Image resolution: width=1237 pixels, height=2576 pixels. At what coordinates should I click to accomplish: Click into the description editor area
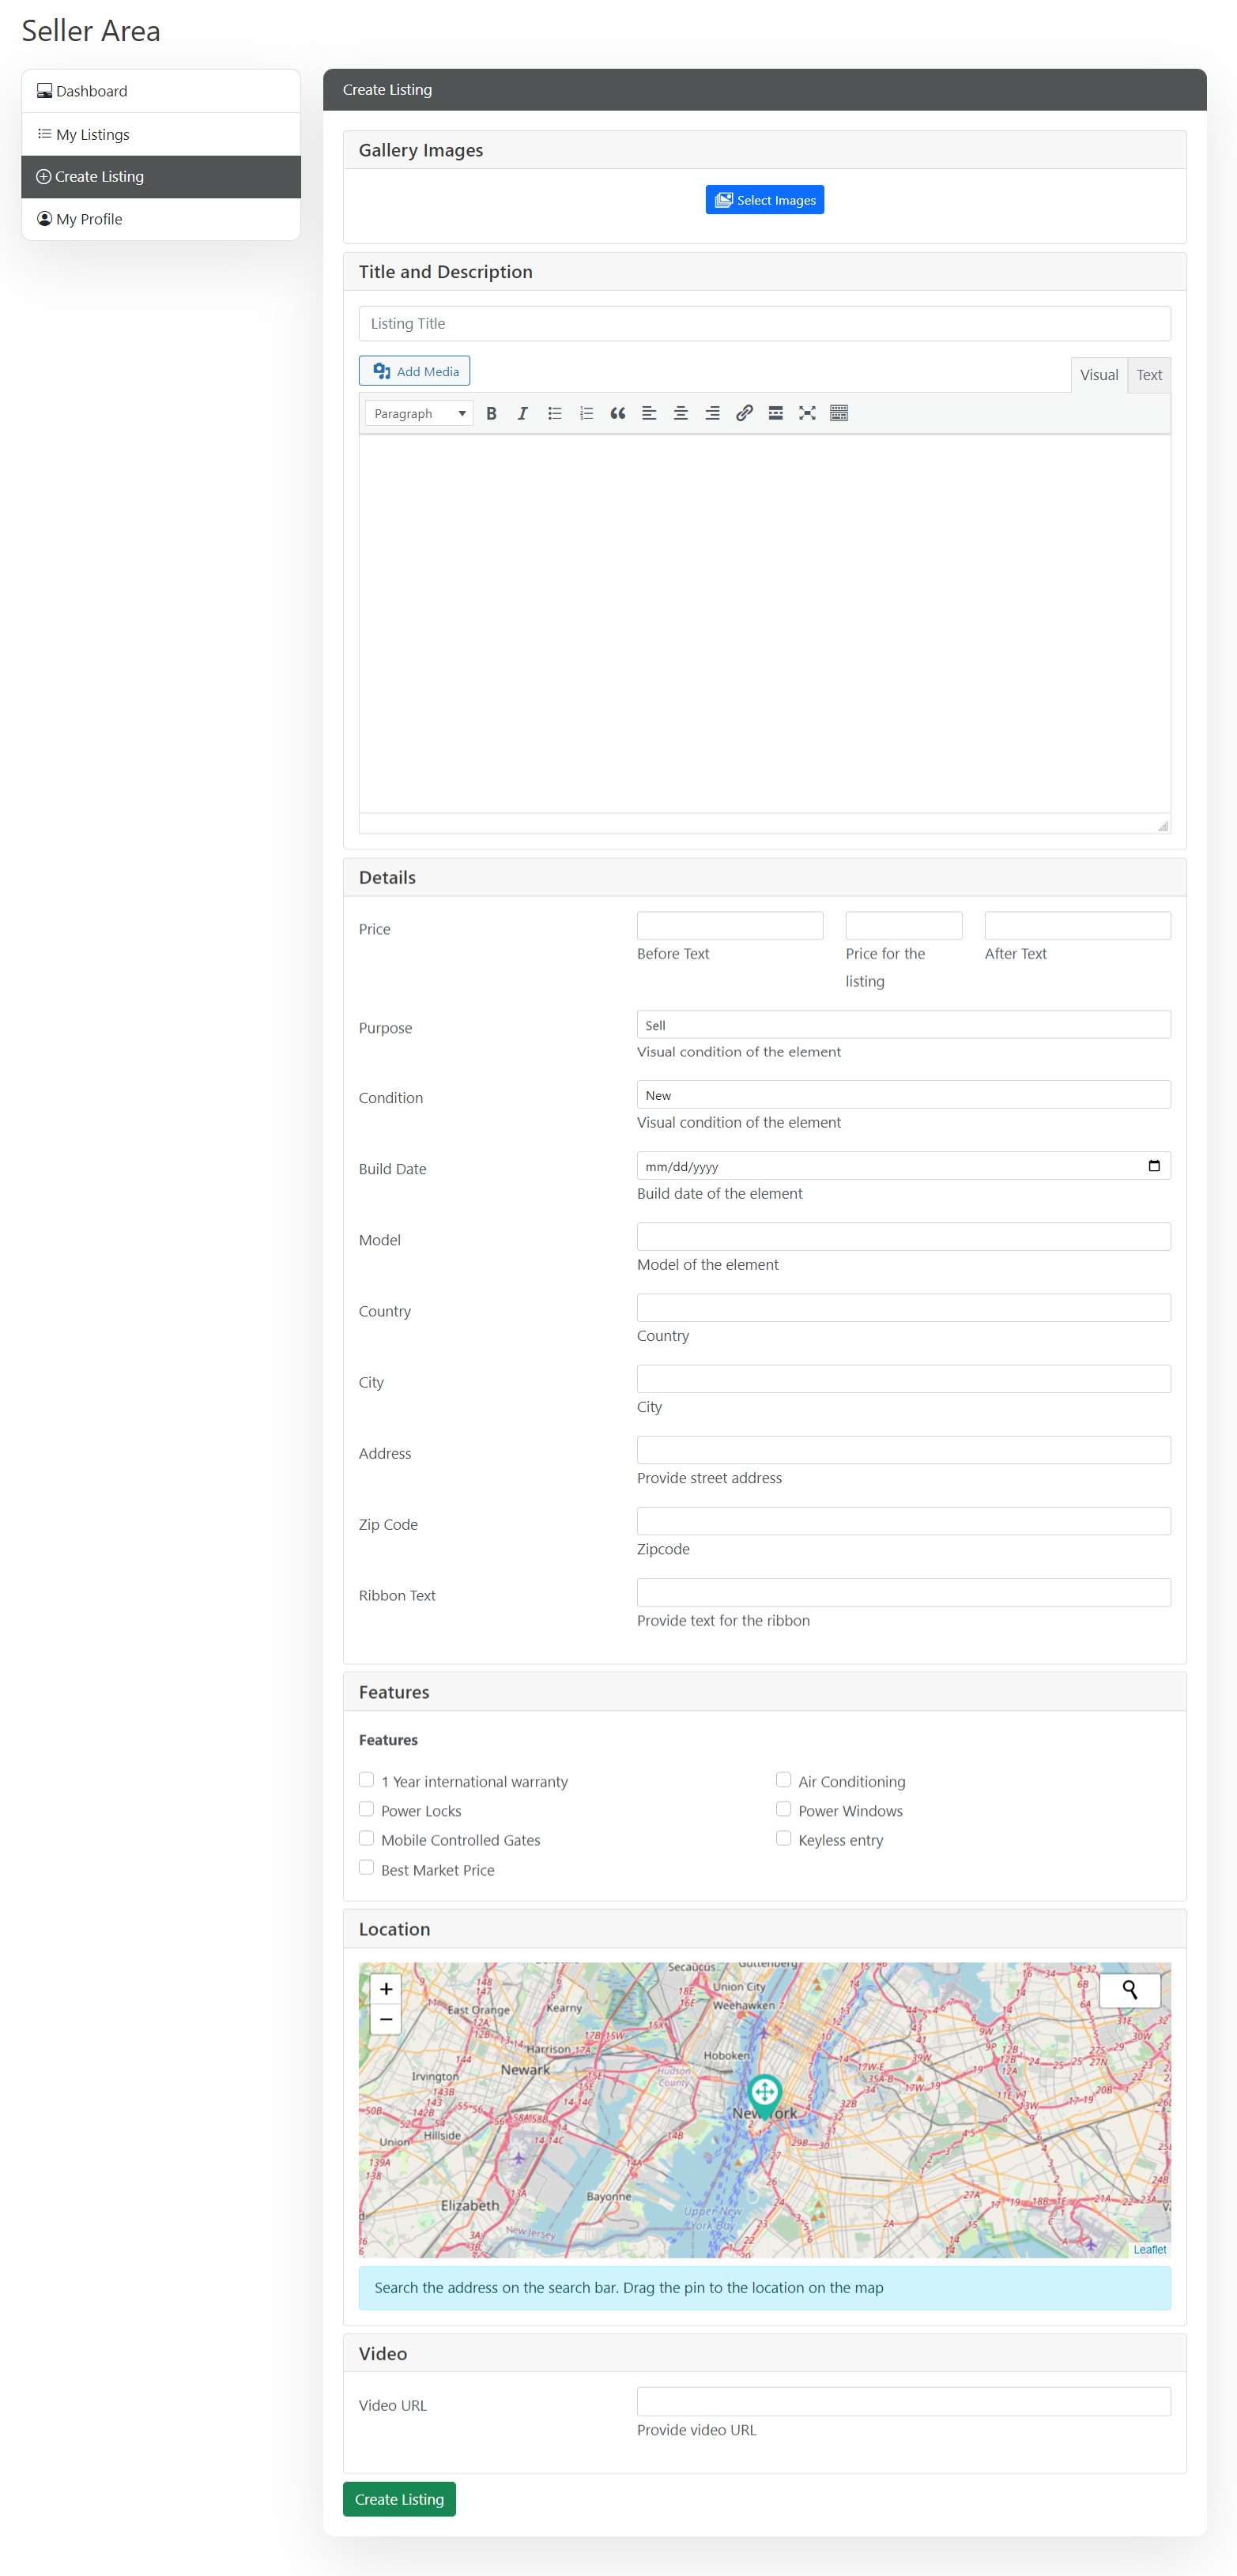(x=765, y=623)
